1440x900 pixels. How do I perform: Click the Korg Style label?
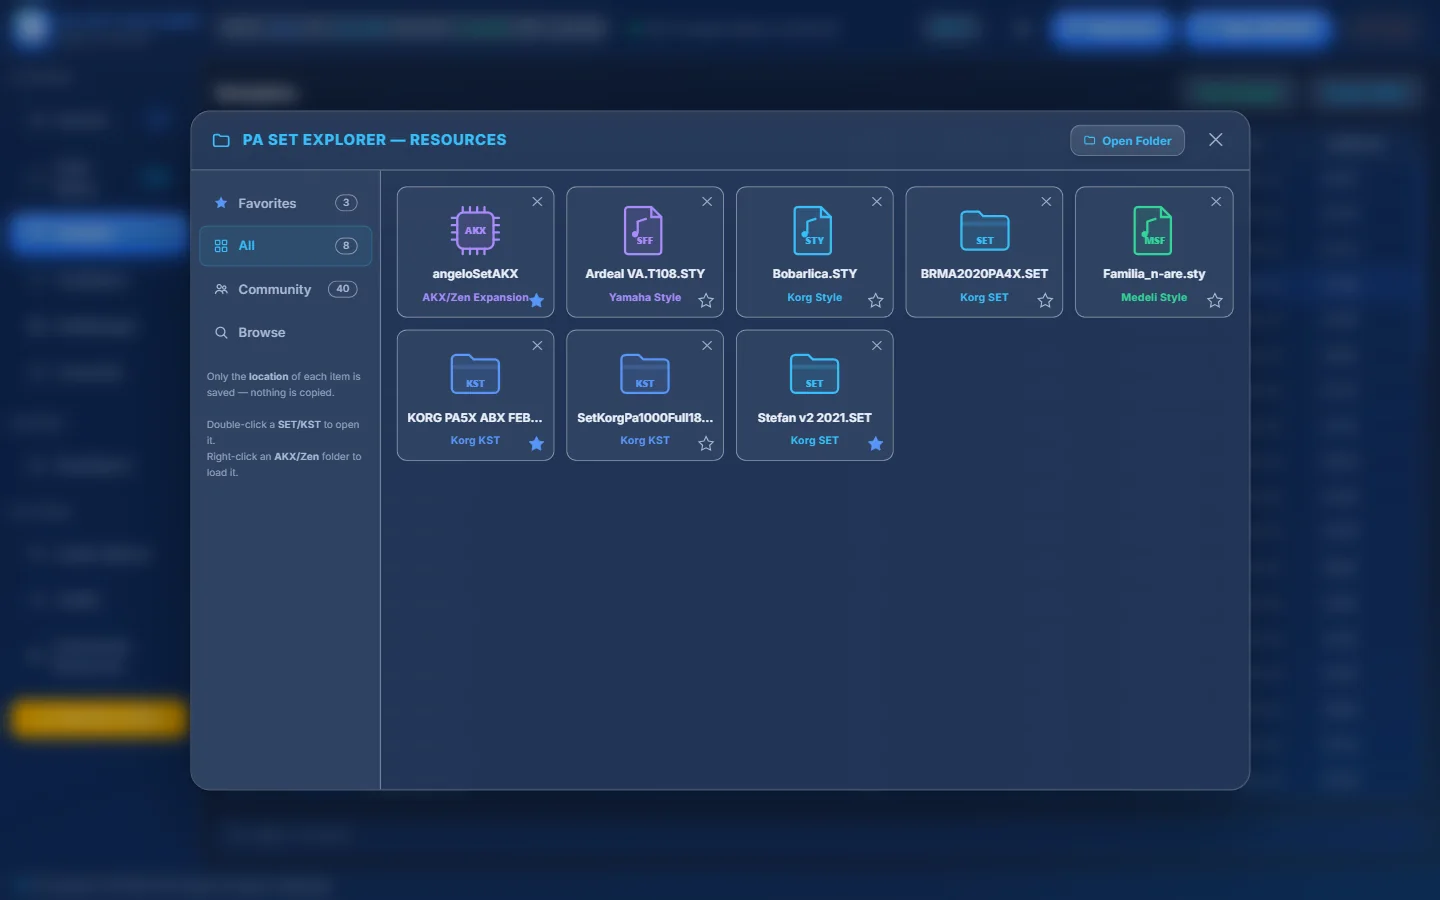[x=814, y=297]
